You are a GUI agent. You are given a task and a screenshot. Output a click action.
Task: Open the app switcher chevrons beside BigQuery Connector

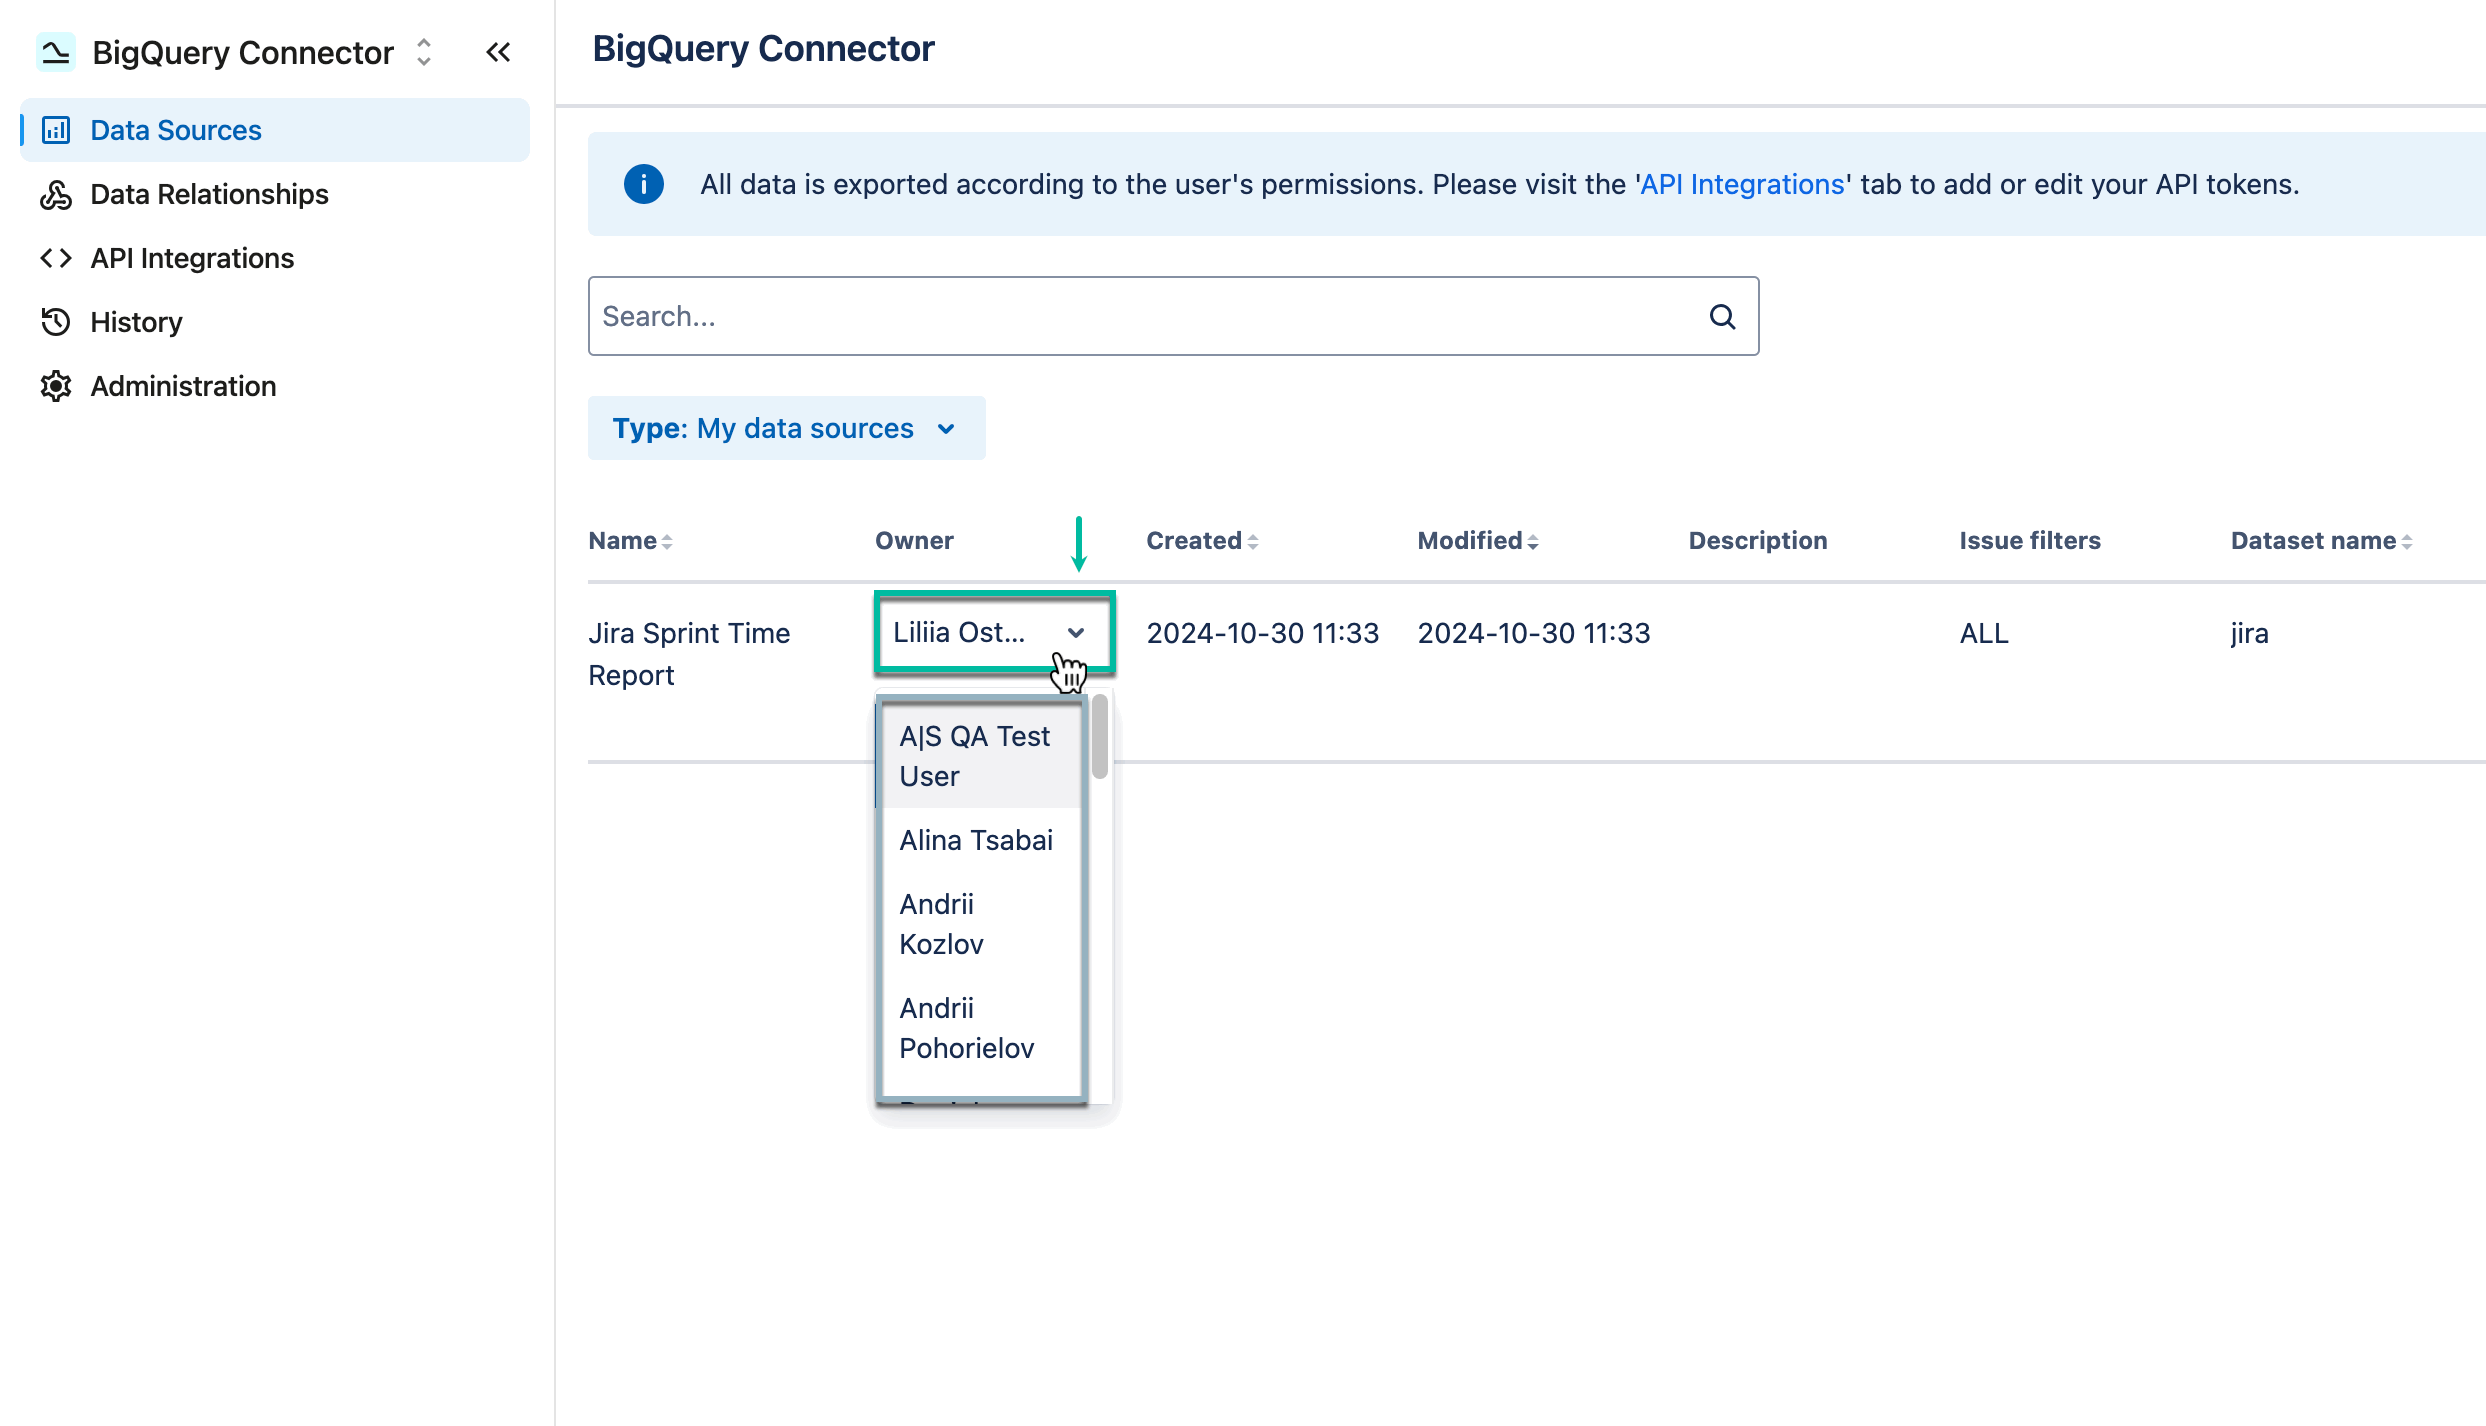[423, 52]
